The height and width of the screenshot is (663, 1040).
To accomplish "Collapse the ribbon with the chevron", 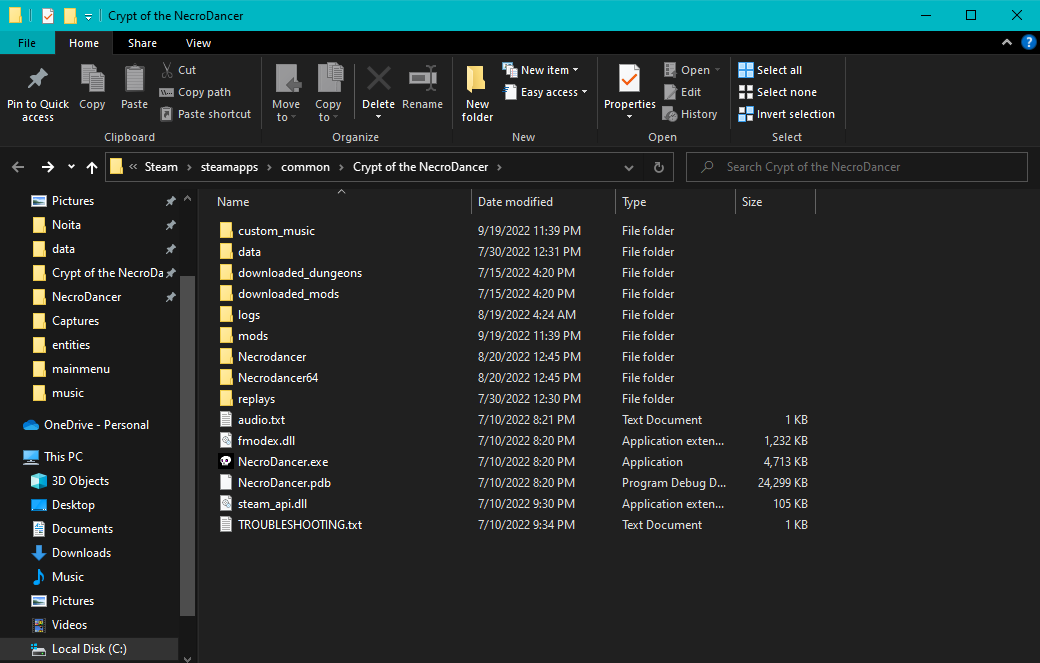I will [1007, 42].
